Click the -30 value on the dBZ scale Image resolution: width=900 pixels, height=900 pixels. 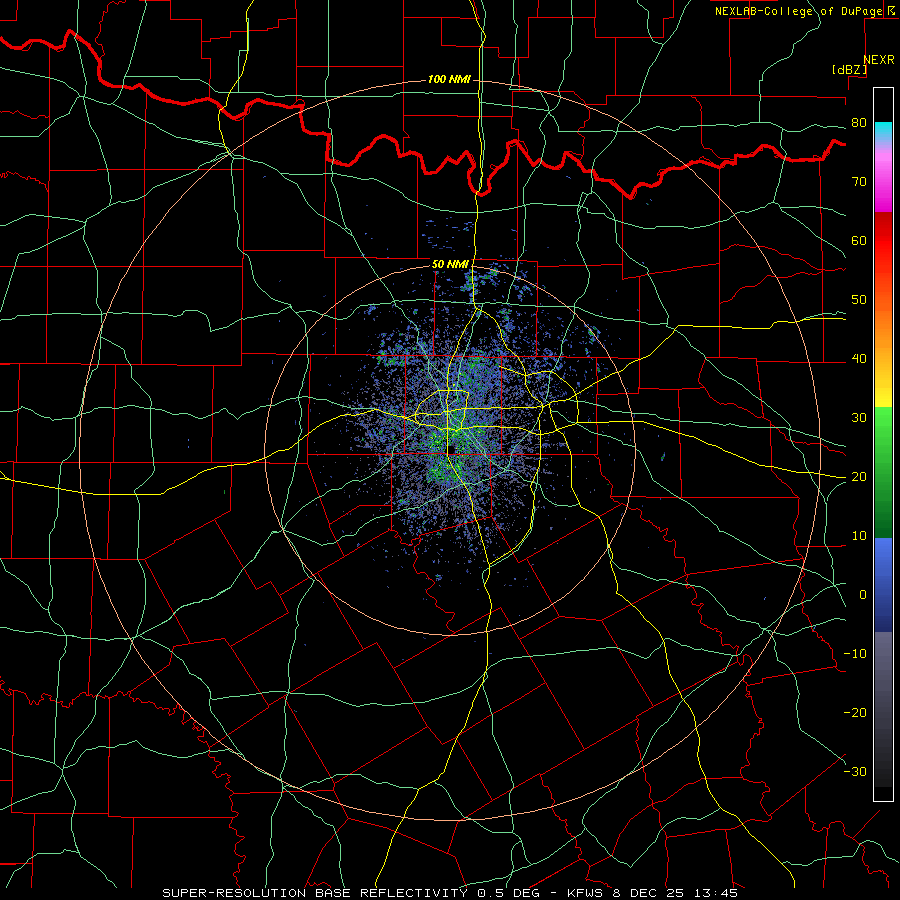855,772
